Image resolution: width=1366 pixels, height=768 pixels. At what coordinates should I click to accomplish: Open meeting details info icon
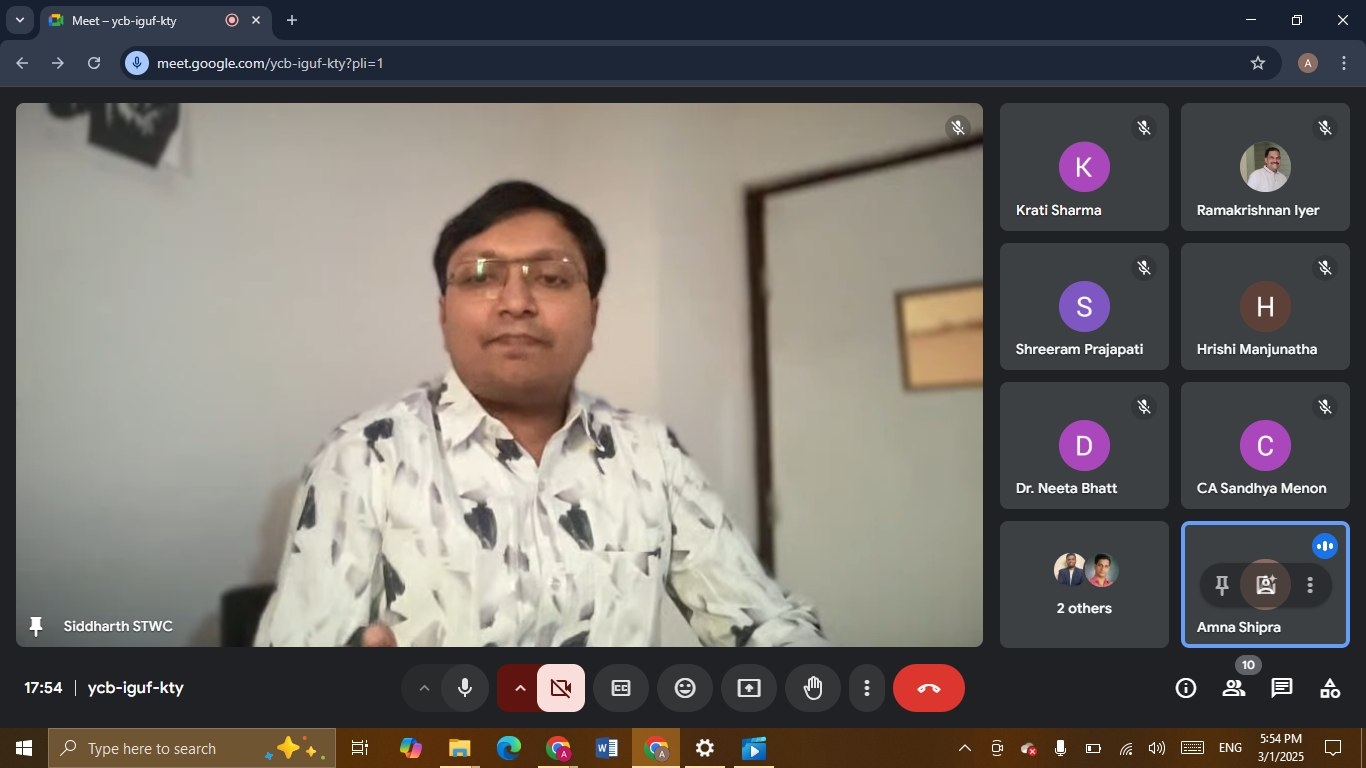tap(1186, 688)
